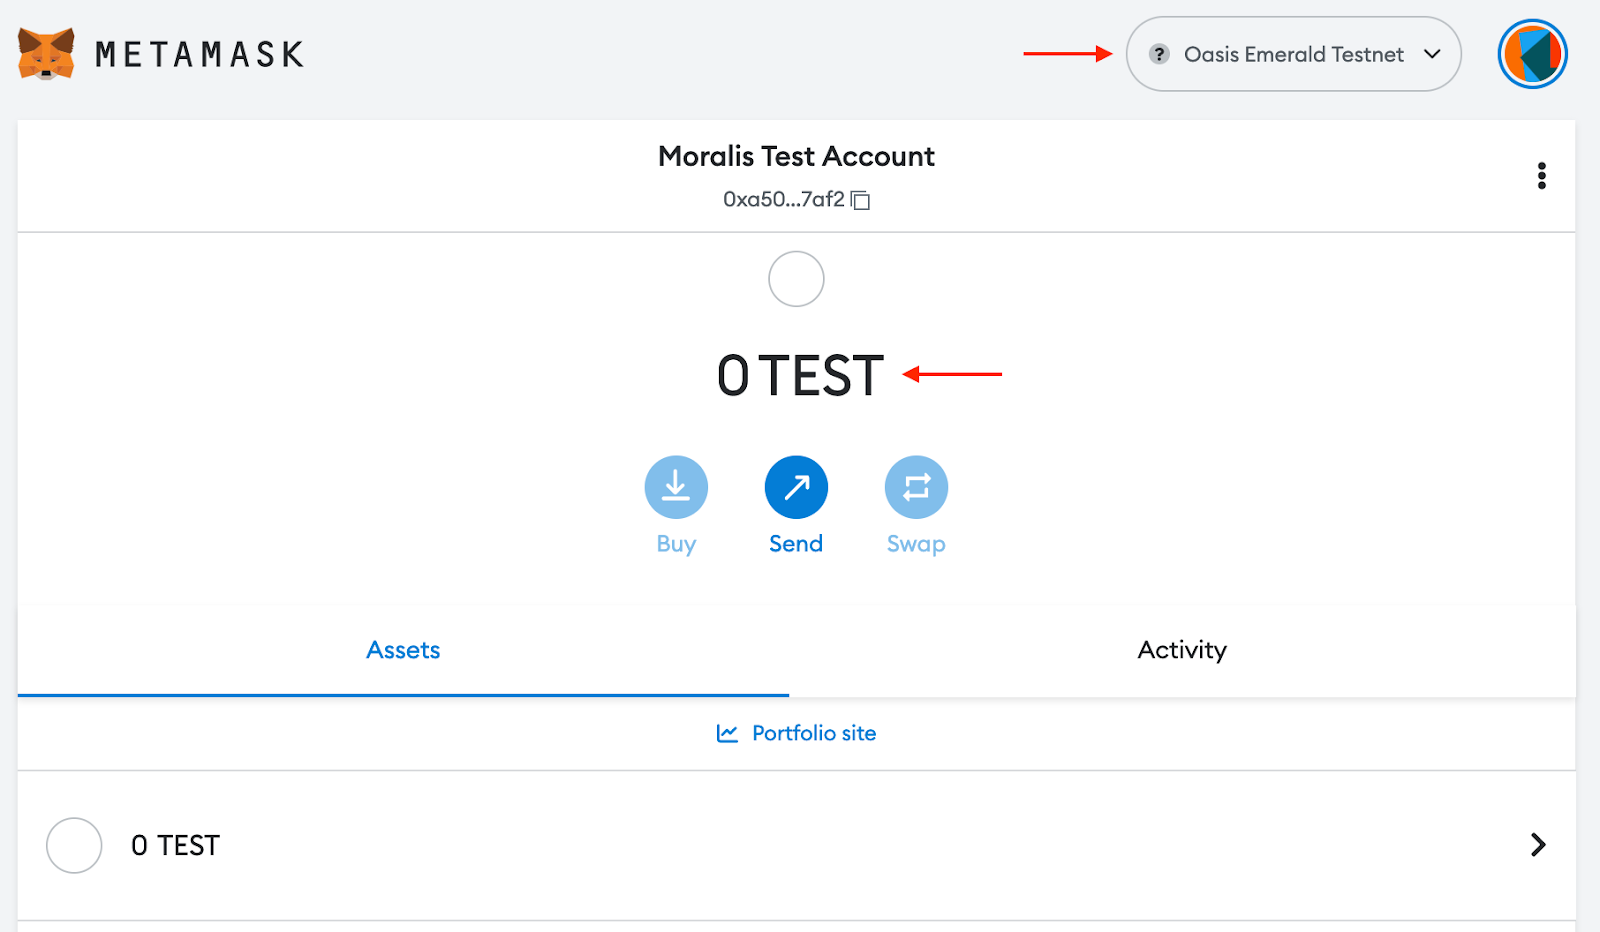Click the Buy label text

pyautogui.click(x=676, y=543)
